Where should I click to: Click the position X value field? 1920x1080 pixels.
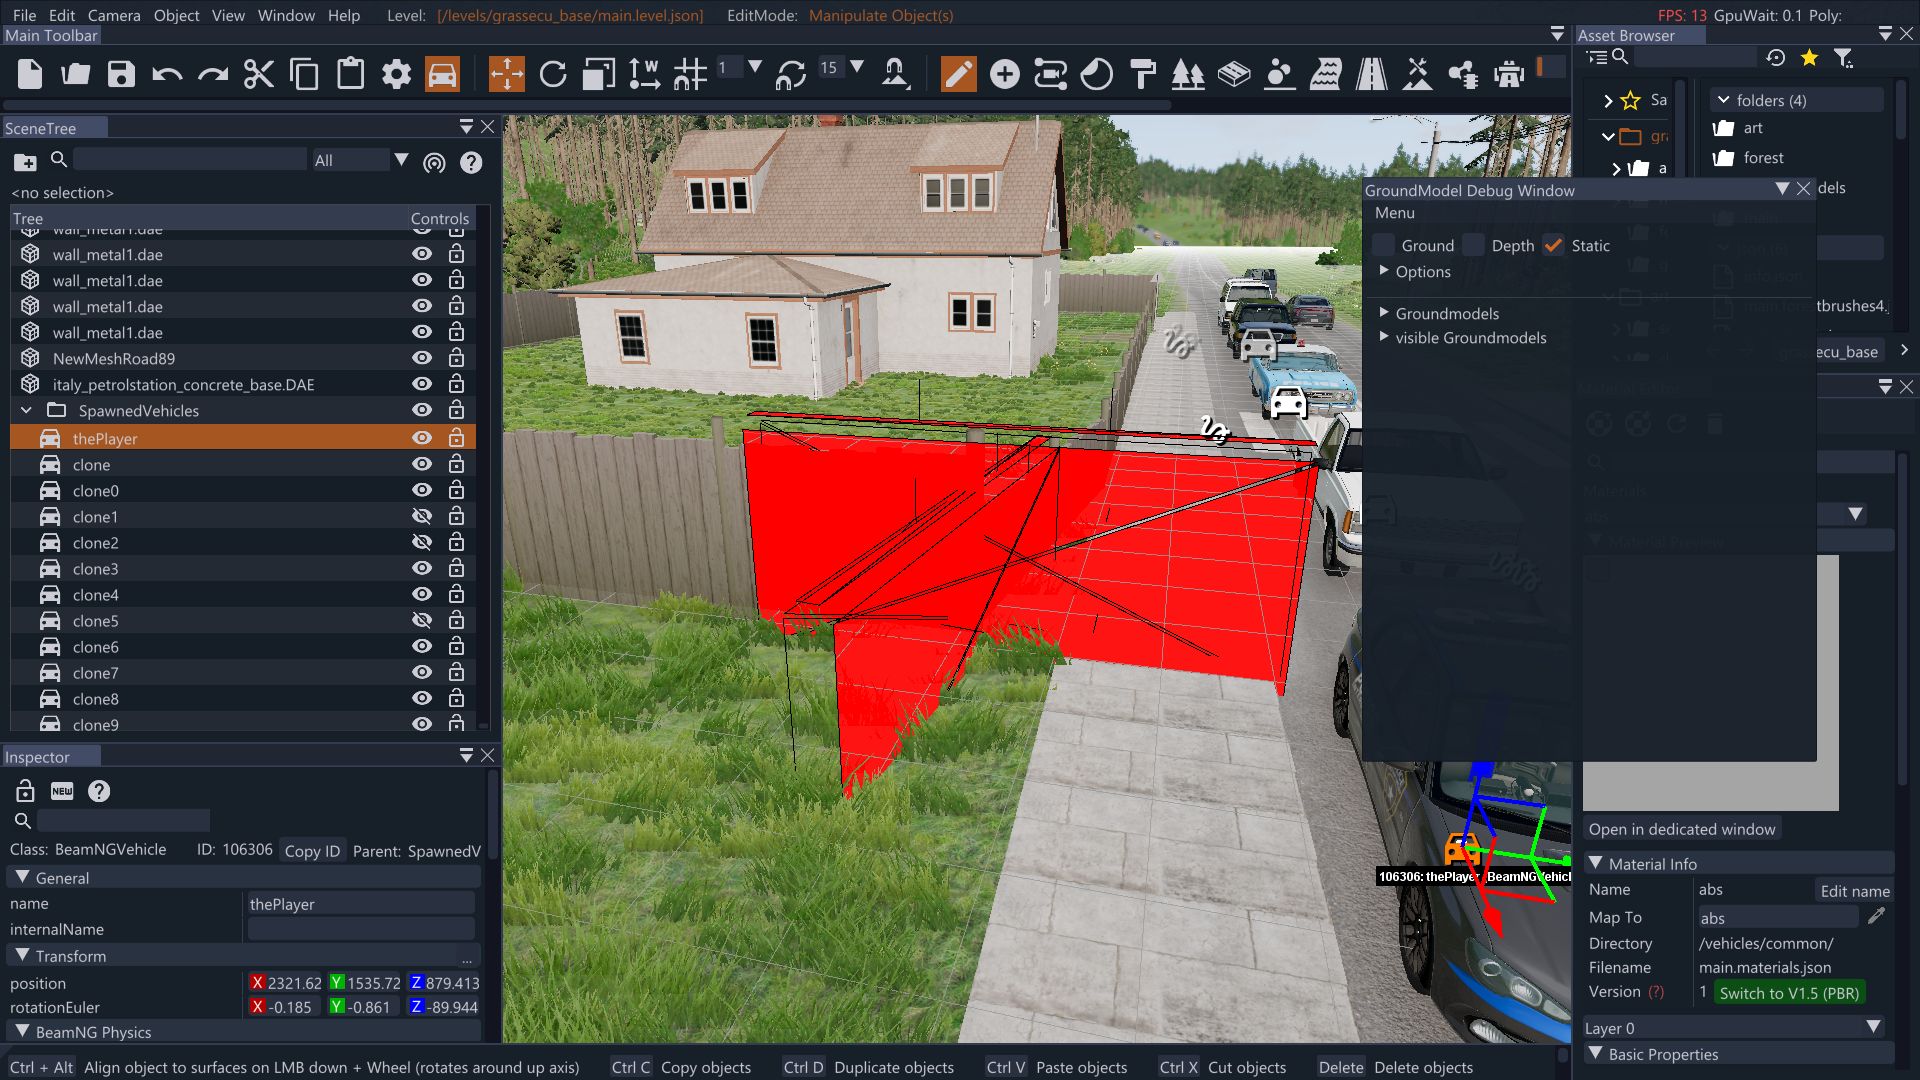294,983
